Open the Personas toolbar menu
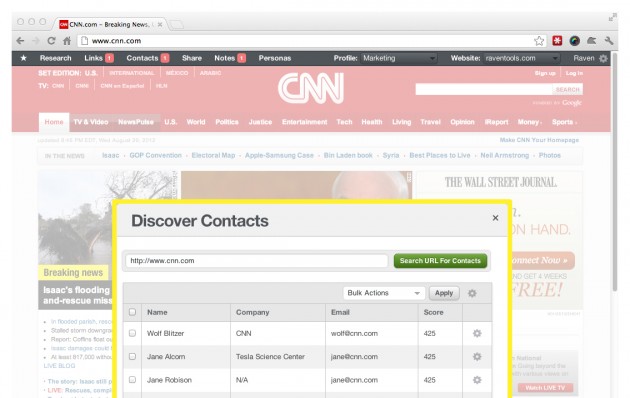The height and width of the screenshot is (398, 630). [274, 58]
